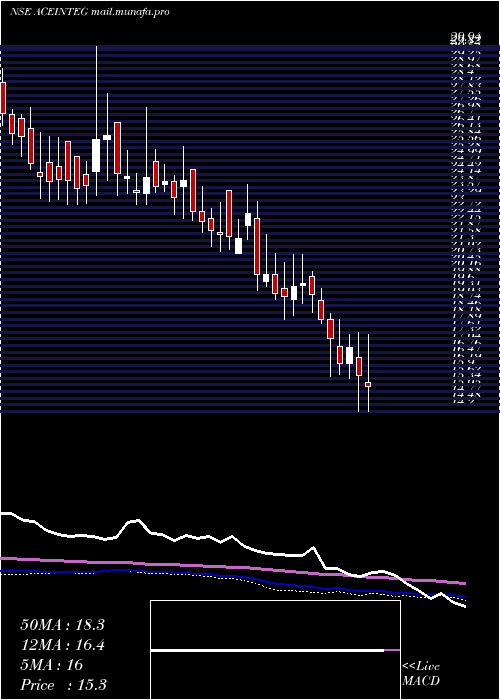Select the 5MA : 16 value
500x700 pixels.
click(x=51, y=665)
